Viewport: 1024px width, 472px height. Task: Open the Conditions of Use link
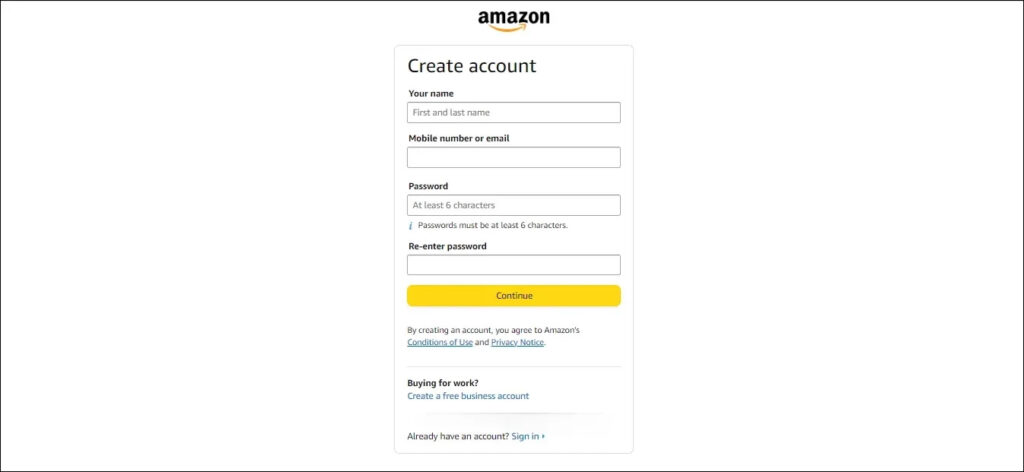[440, 343]
